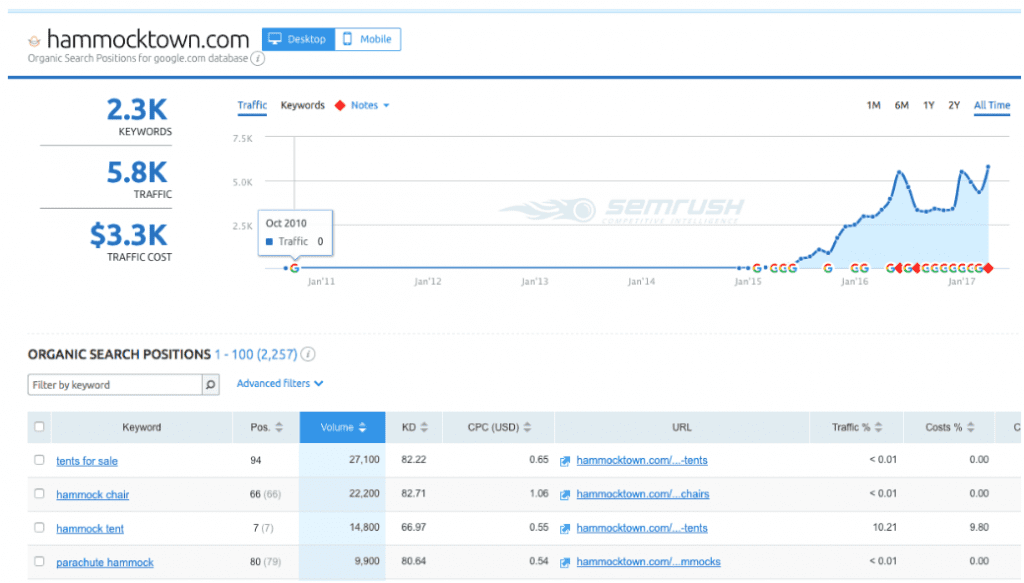Click the All Time link
Viewport: 1024px width, 583px height.
click(x=991, y=104)
